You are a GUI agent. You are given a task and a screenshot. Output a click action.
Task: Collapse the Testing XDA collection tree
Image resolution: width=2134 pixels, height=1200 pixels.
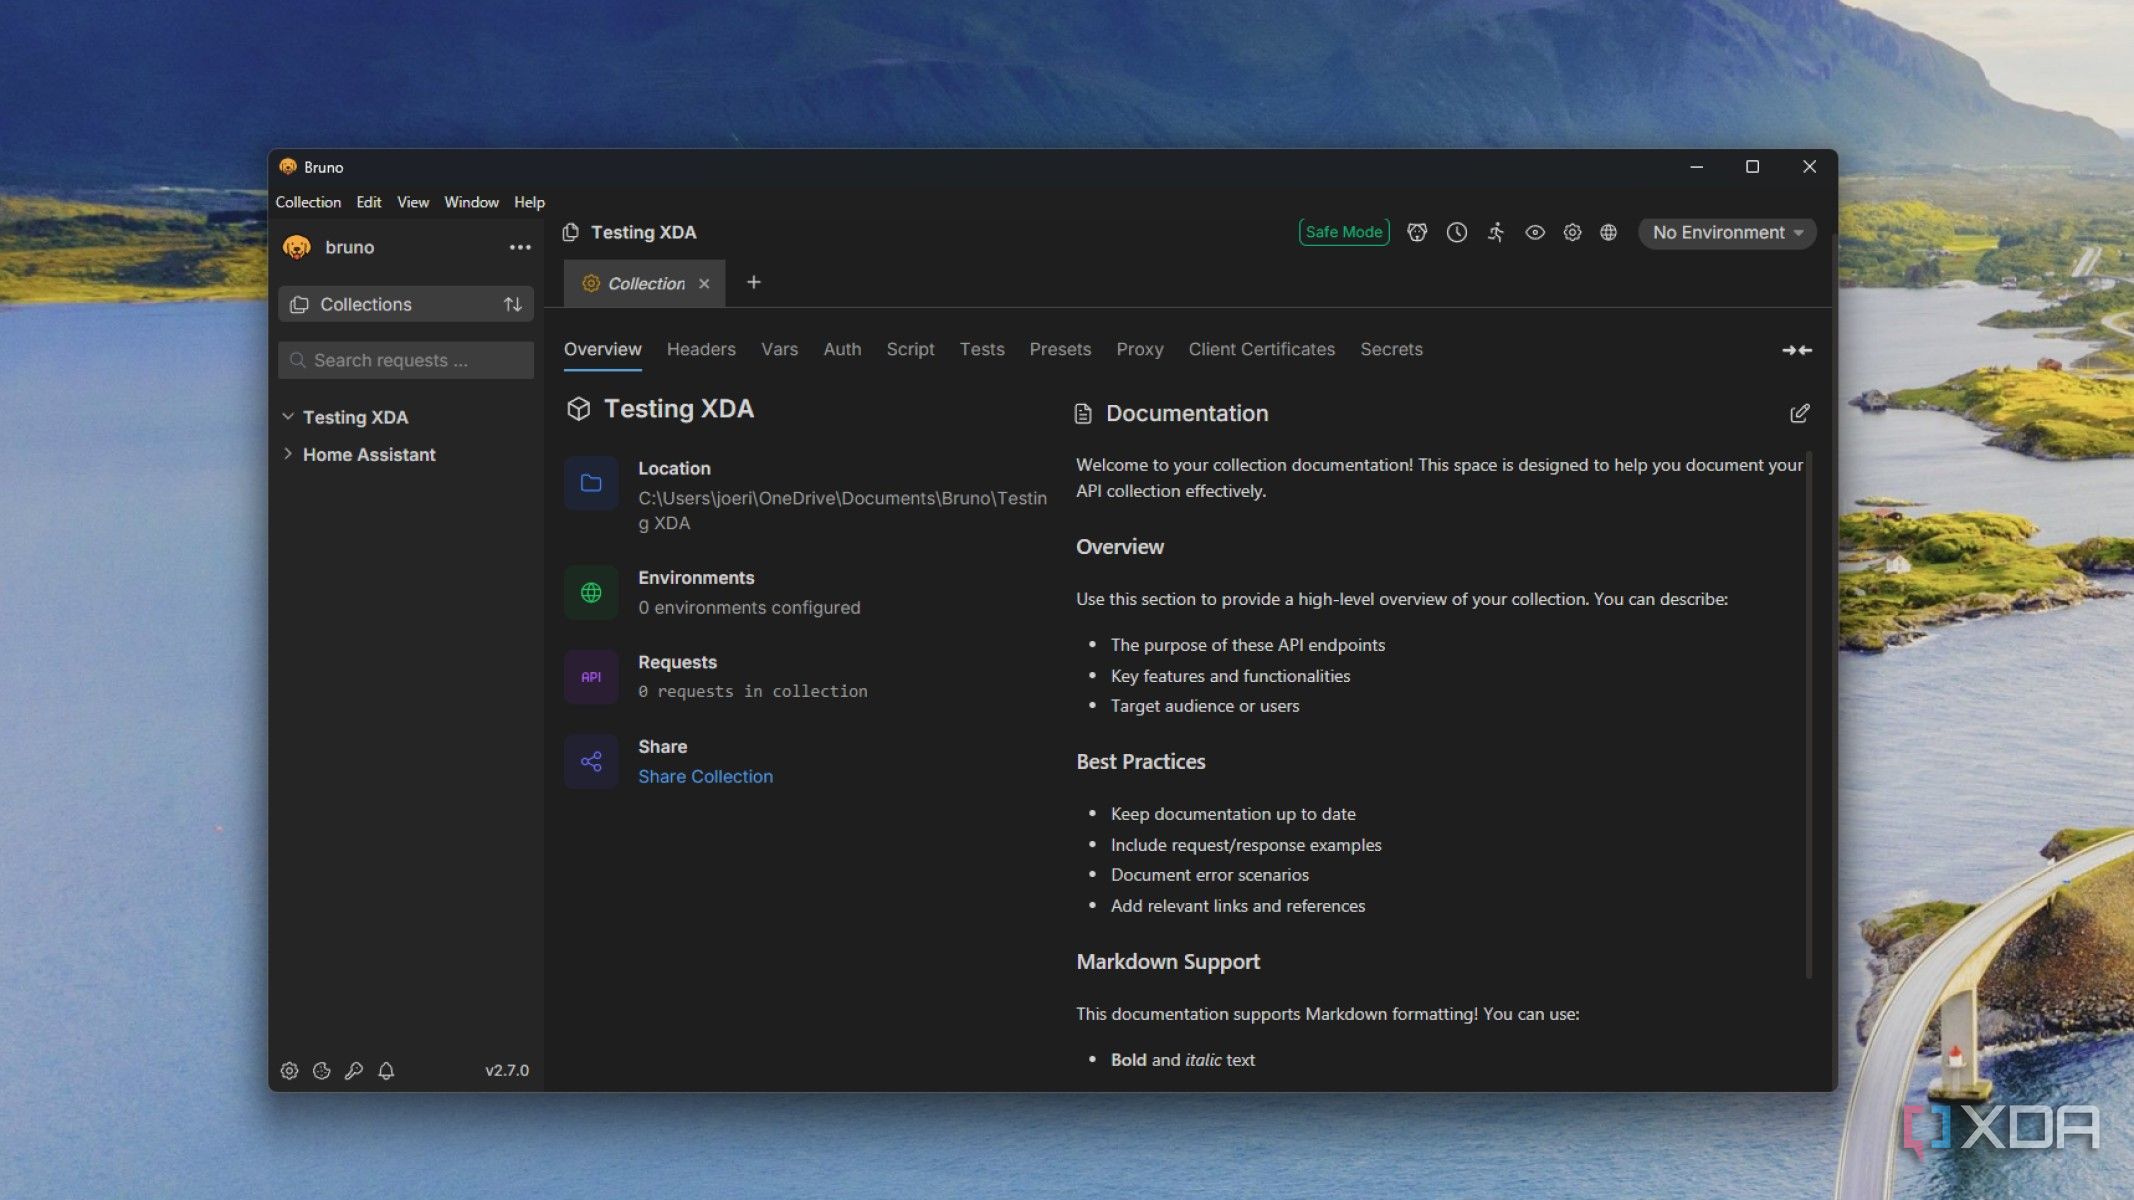click(288, 416)
